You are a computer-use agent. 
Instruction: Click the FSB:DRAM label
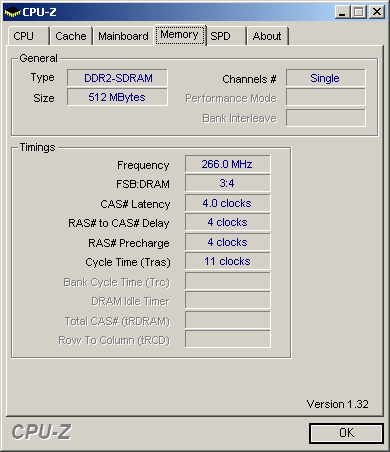coord(143,184)
